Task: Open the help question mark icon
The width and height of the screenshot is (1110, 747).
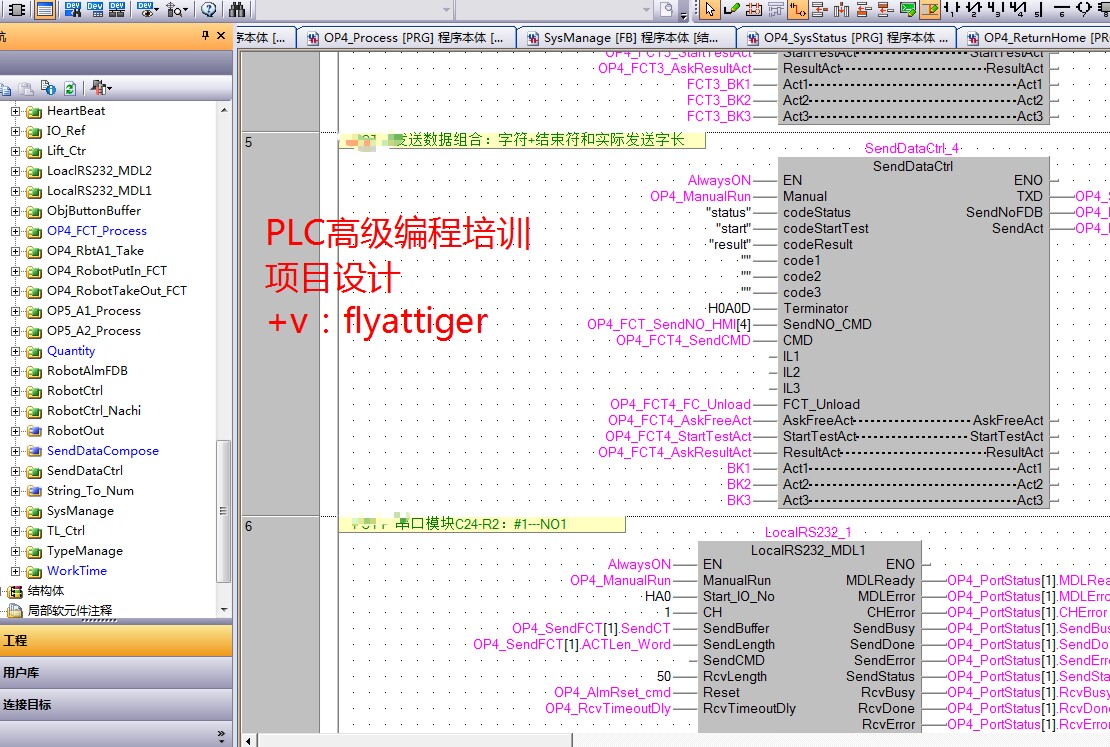Action: [x=209, y=9]
